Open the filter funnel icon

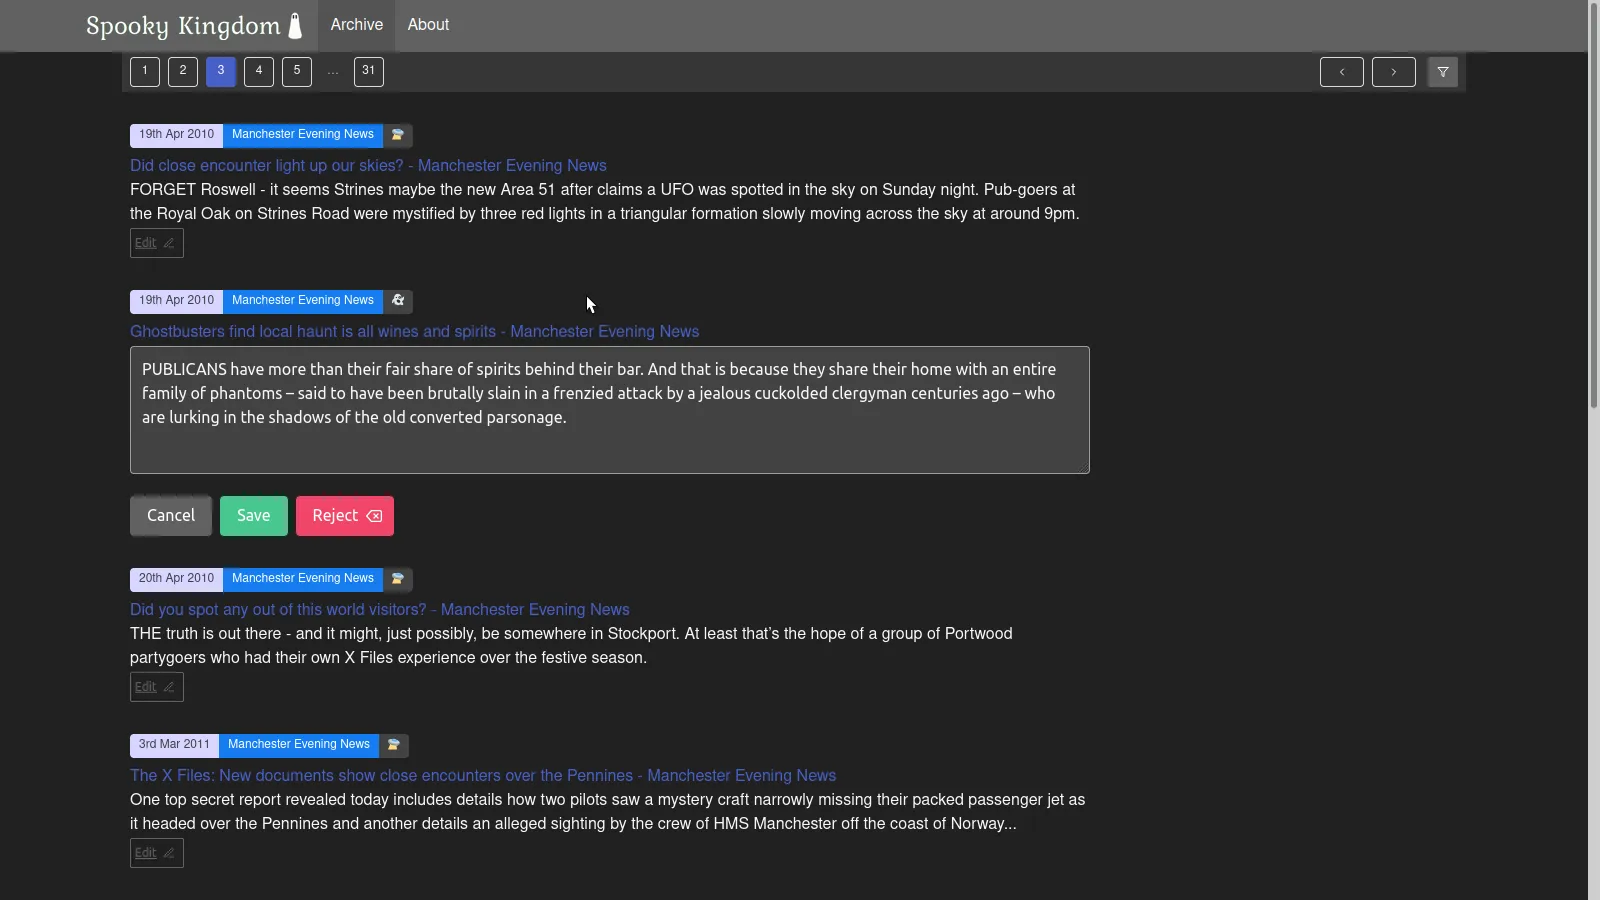click(1442, 72)
